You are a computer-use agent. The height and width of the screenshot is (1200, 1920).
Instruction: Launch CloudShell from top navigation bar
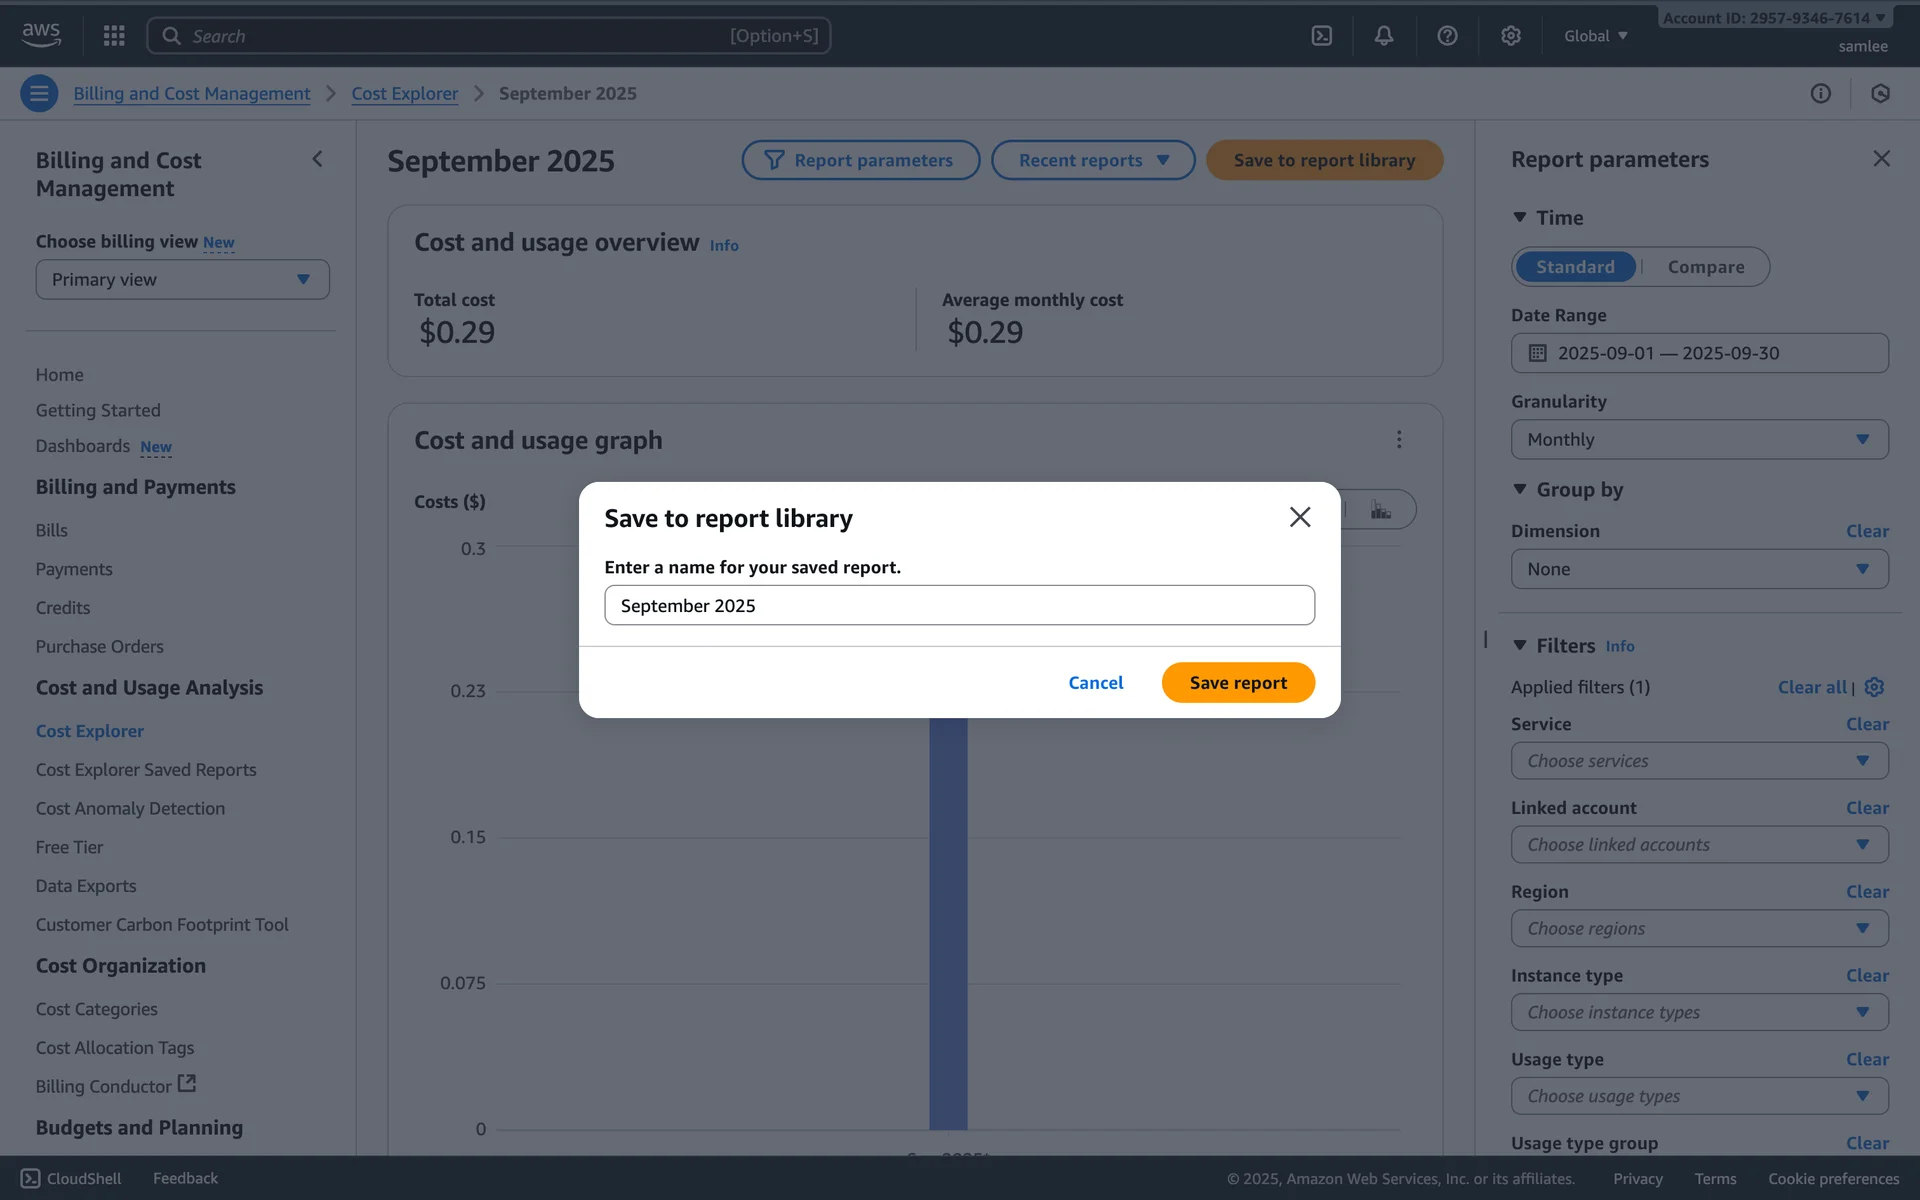[x=1321, y=36]
